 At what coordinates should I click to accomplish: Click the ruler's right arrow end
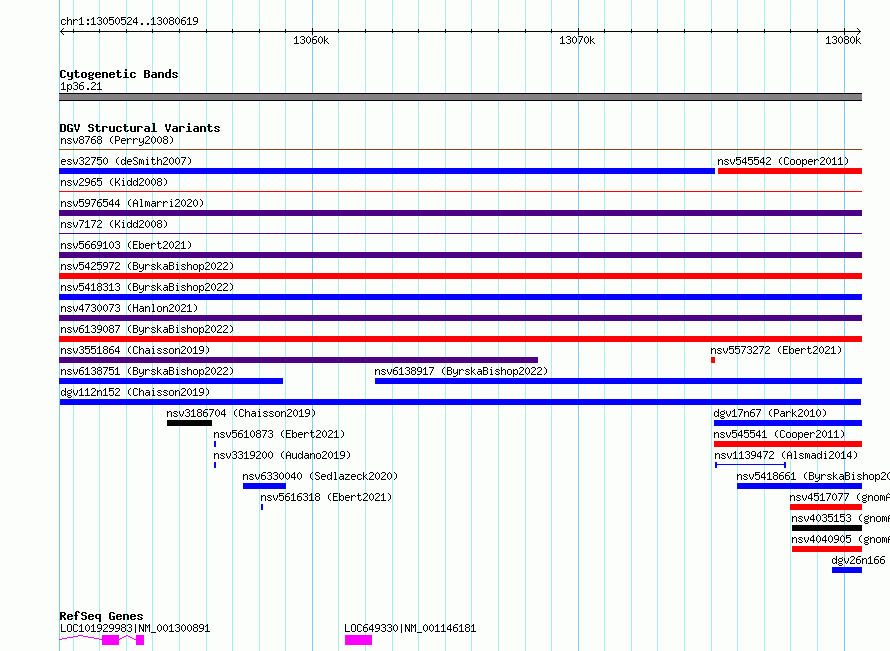click(x=859, y=32)
